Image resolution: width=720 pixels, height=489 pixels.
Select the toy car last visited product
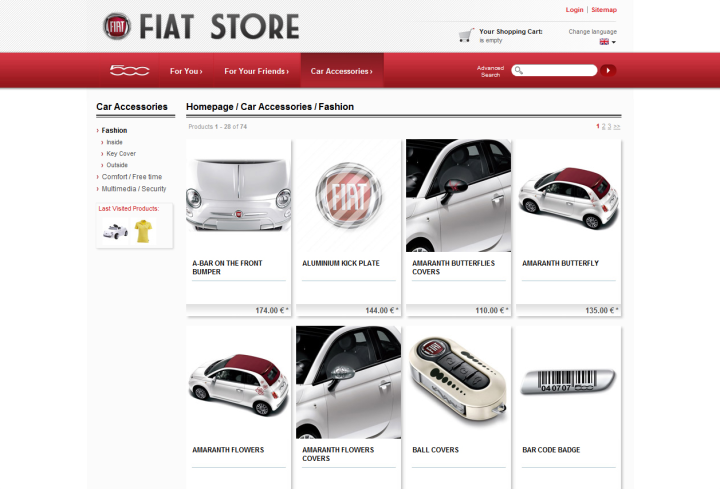pyautogui.click(x=116, y=231)
